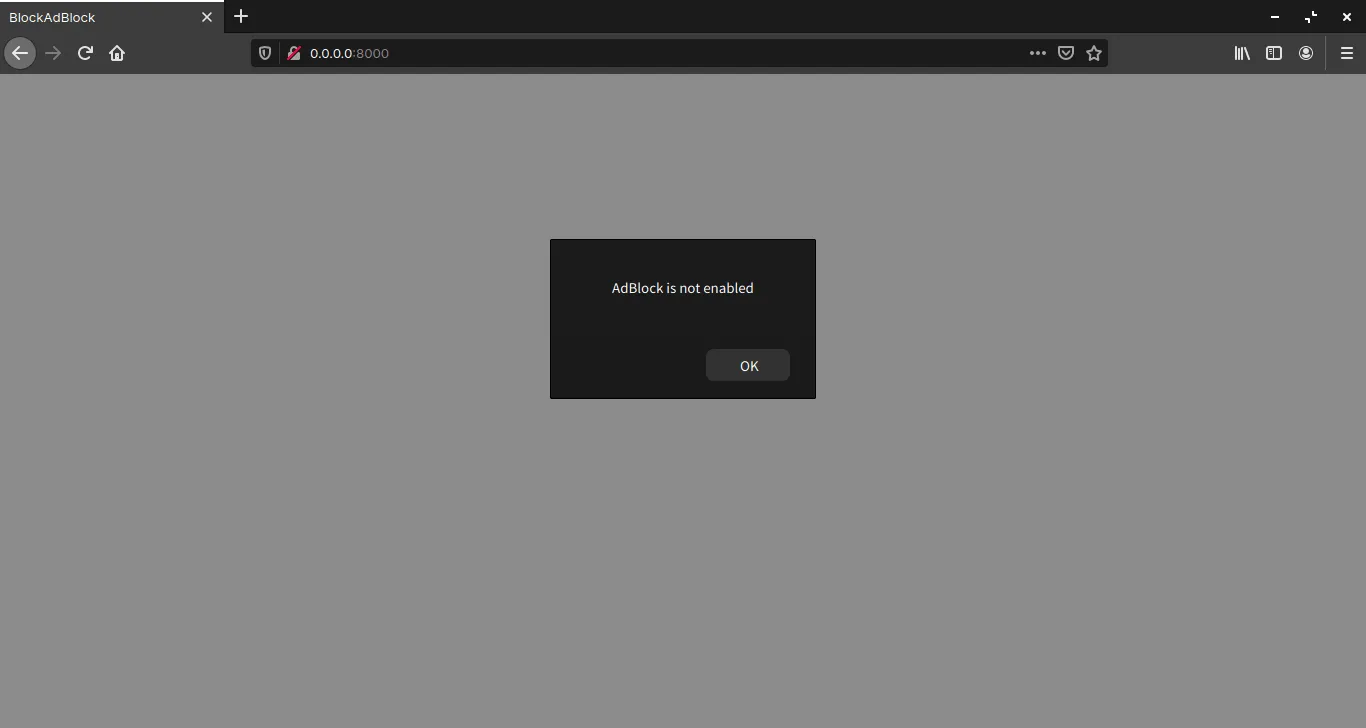Reload the current page
1366x728 pixels.
coord(85,53)
